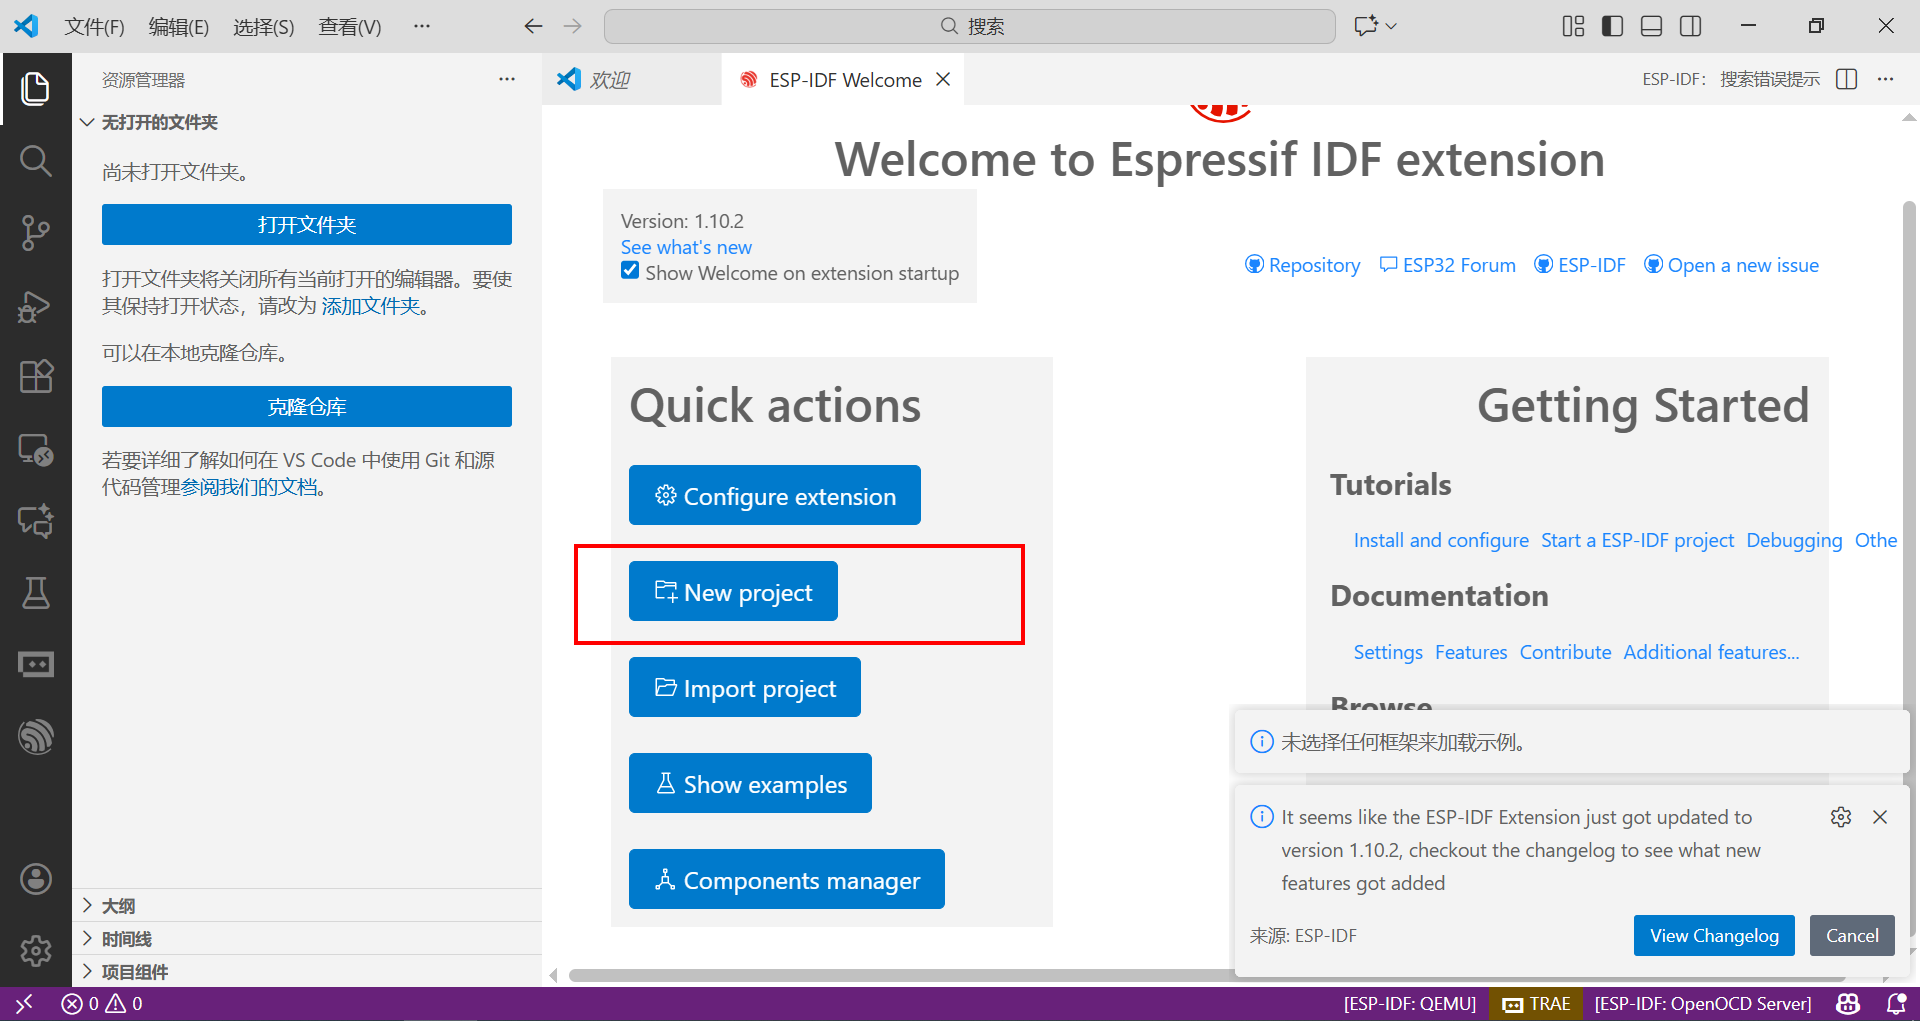
Task: Open the customize layout icon
Action: (1573, 26)
